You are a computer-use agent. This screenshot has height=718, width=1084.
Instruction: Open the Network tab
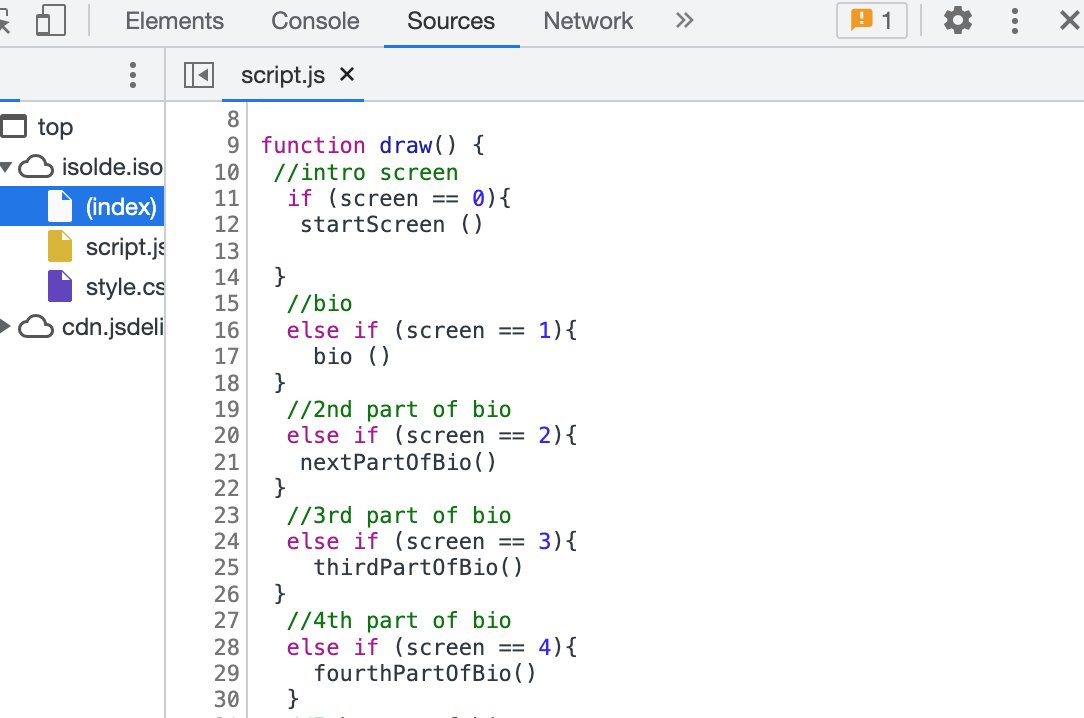588,21
